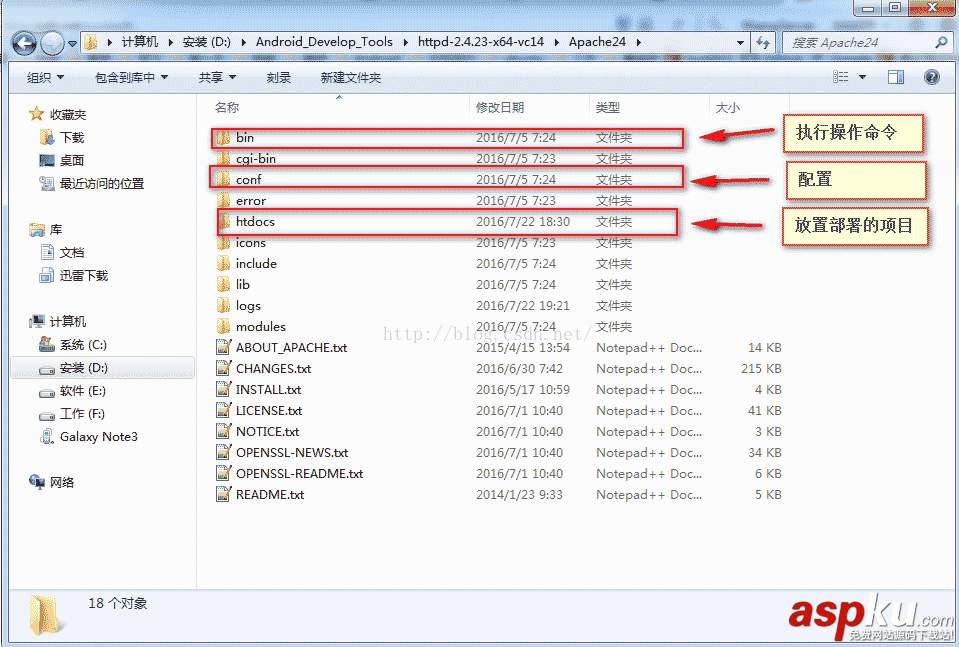Open the 组织 menu
The width and height of the screenshot is (959, 647).
coord(45,78)
